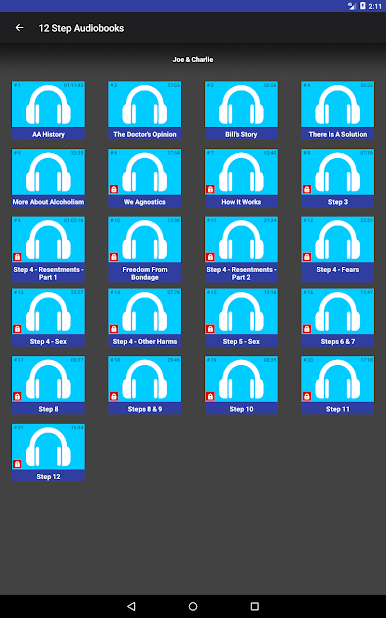Click the "Bill's Story" title label
Image resolution: width=386 pixels, height=618 pixels.
point(241,134)
